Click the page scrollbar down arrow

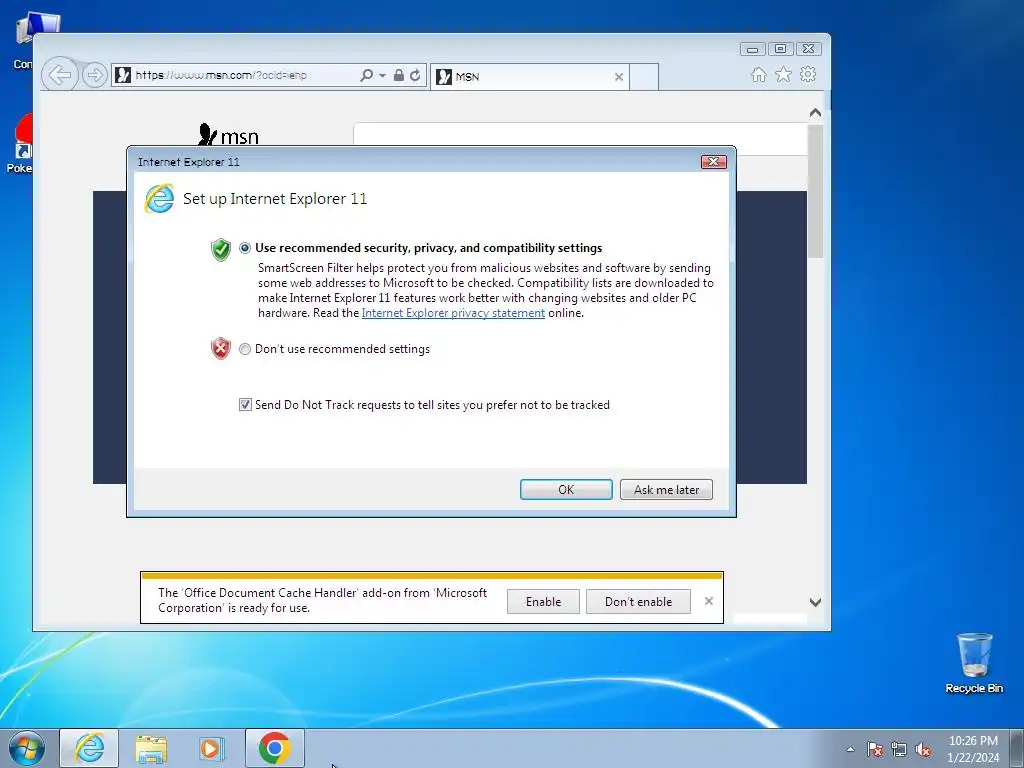coord(815,602)
